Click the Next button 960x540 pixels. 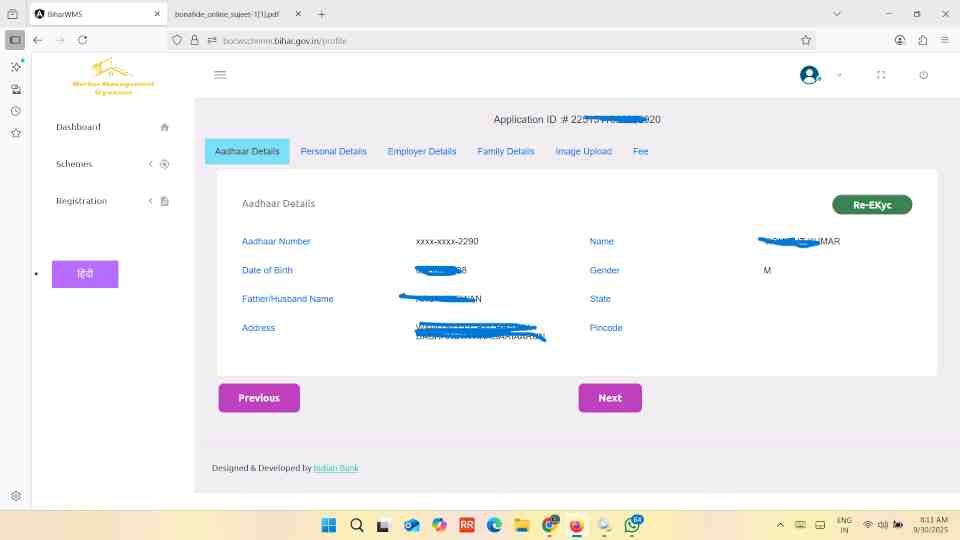(610, 398)
